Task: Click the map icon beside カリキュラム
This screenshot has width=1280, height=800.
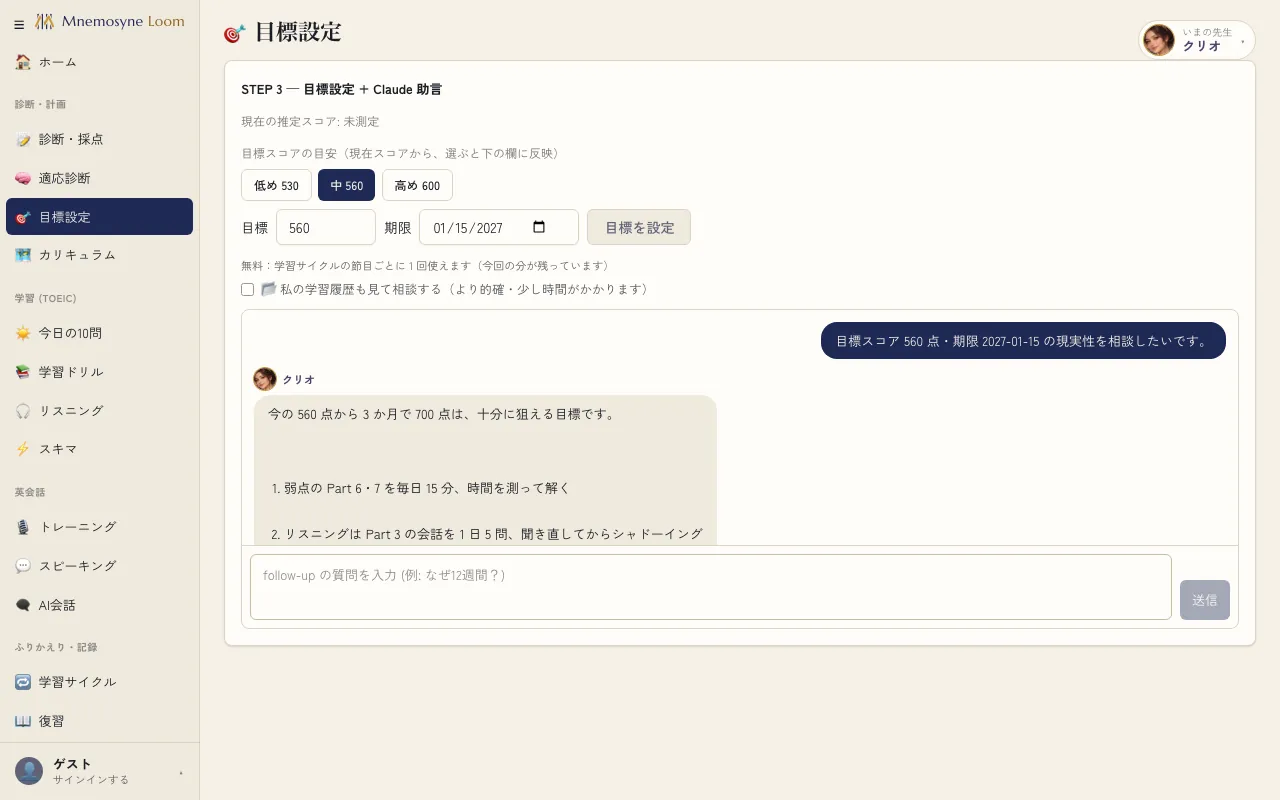Action: pyautogui.click(x=23, y=255)
